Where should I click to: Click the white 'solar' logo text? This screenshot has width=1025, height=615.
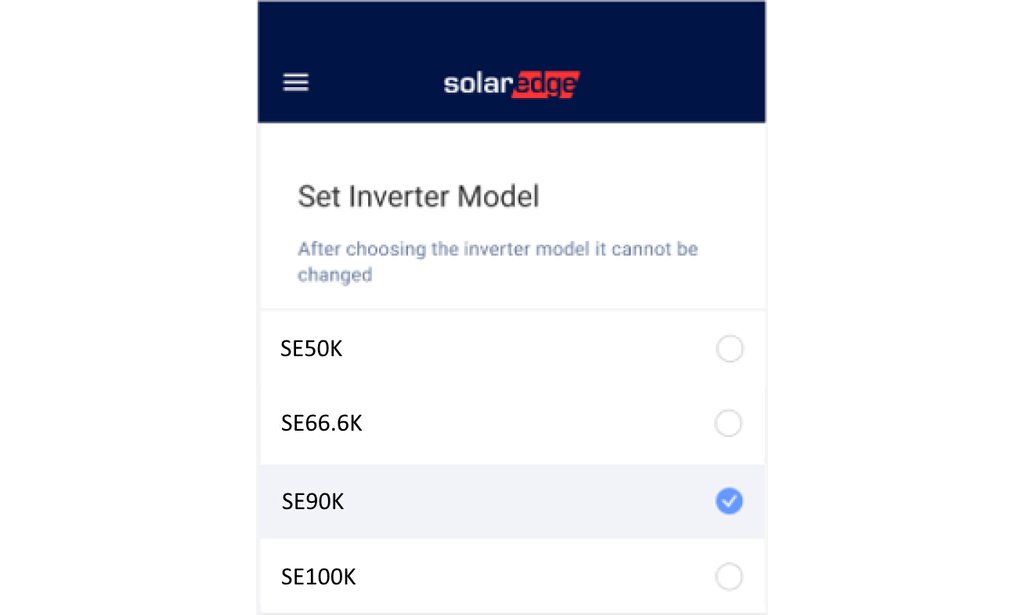(x=476, y=84)
